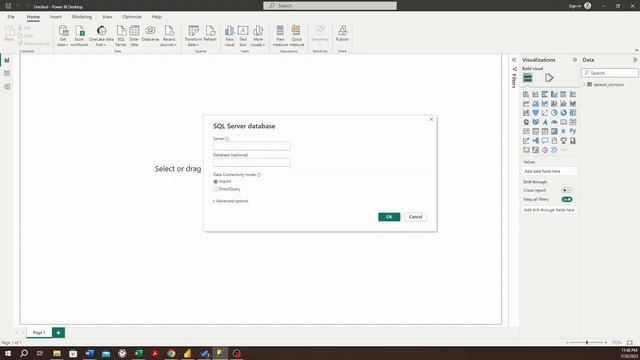Viewport: 640px width, 360px height.
Task: Insert a Text box from ribbon
Action: (x=243, y=36)
